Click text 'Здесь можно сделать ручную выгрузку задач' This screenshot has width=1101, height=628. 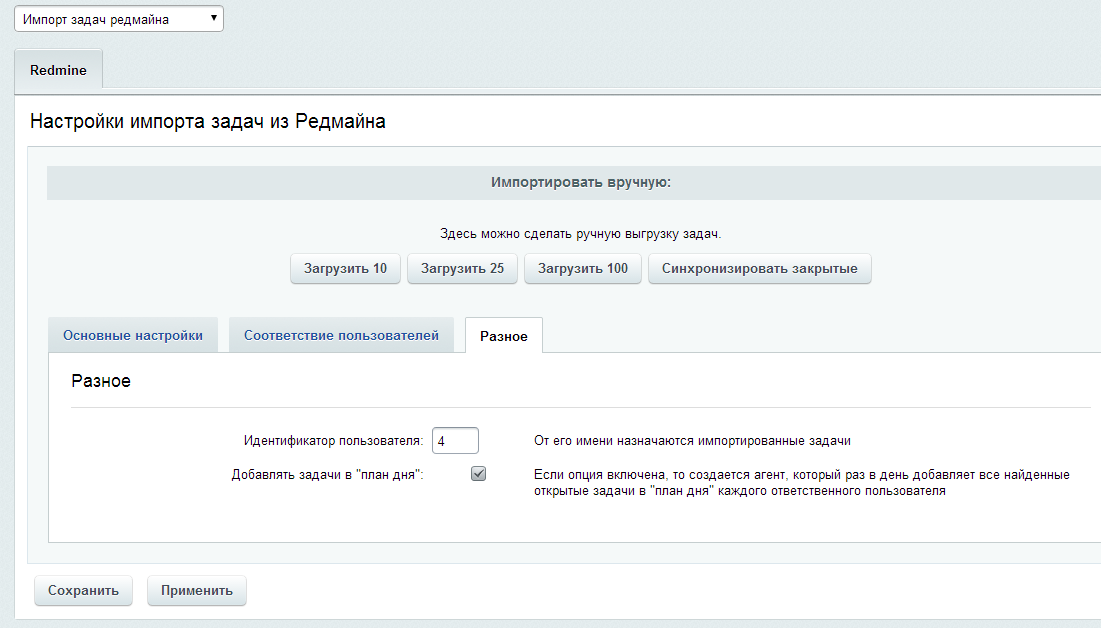pos(580,234)
